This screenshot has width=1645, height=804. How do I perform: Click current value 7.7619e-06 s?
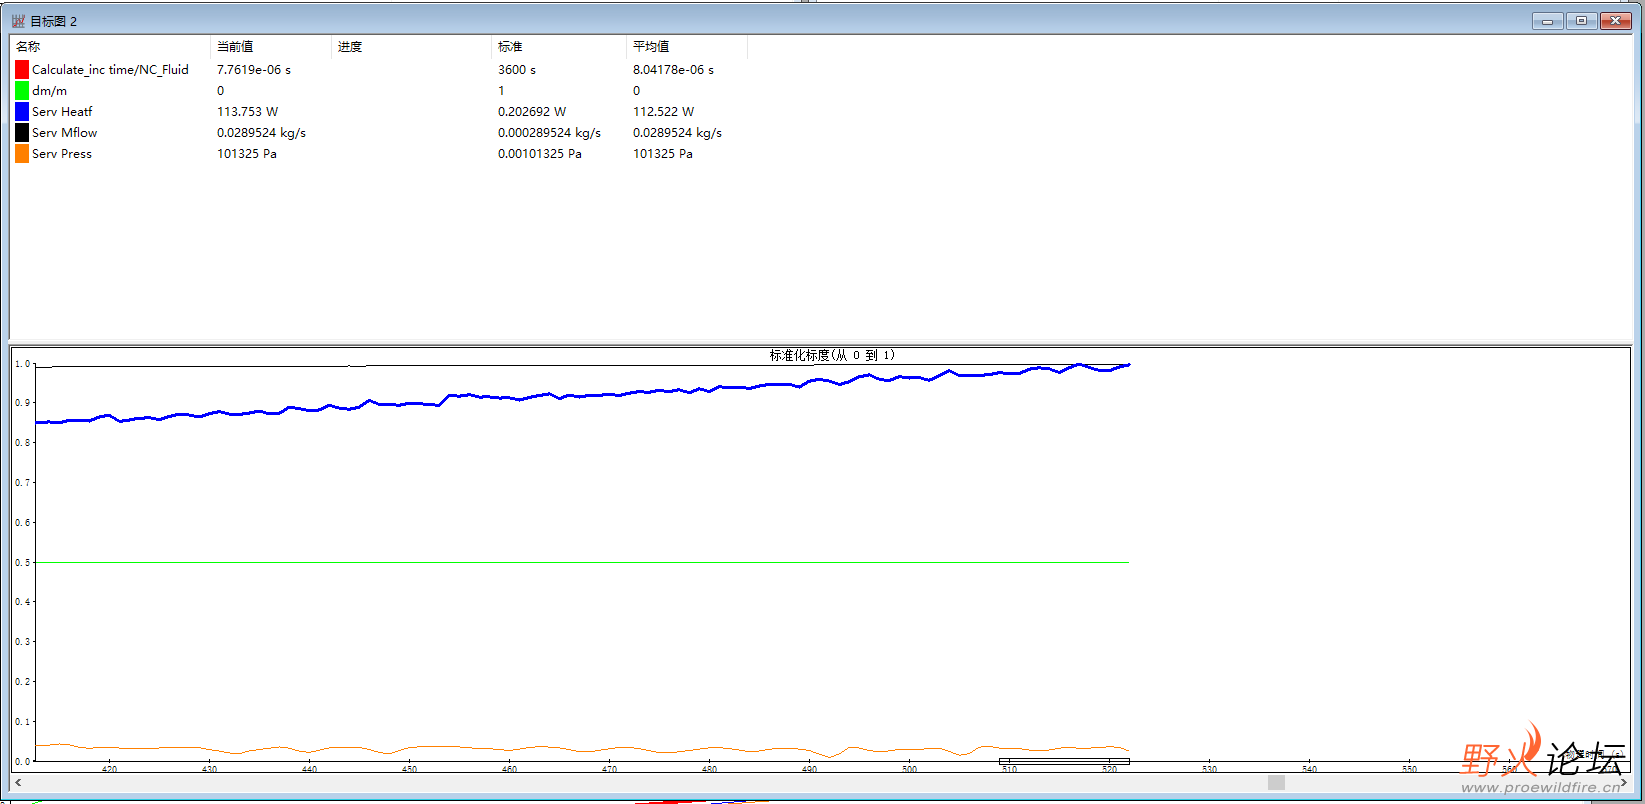pos(254,70)
